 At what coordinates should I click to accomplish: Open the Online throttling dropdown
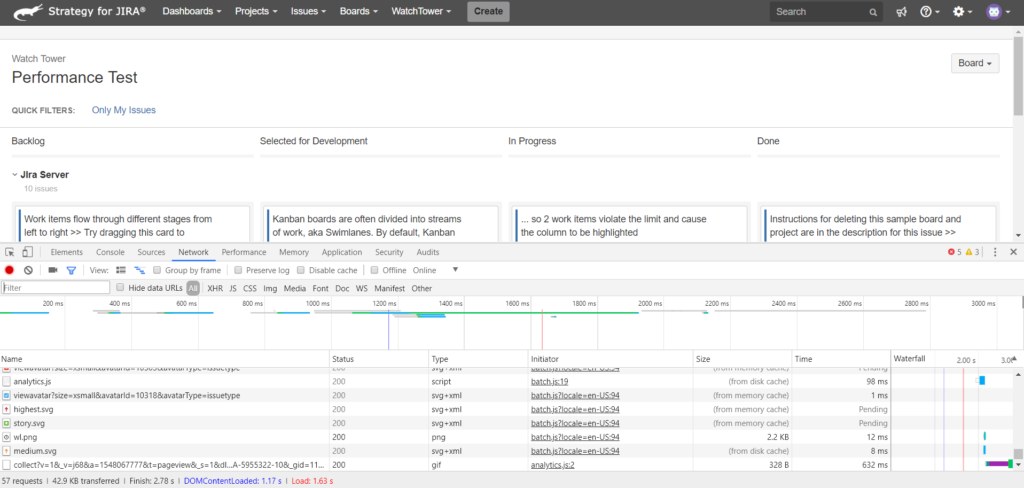pos(436,270)
